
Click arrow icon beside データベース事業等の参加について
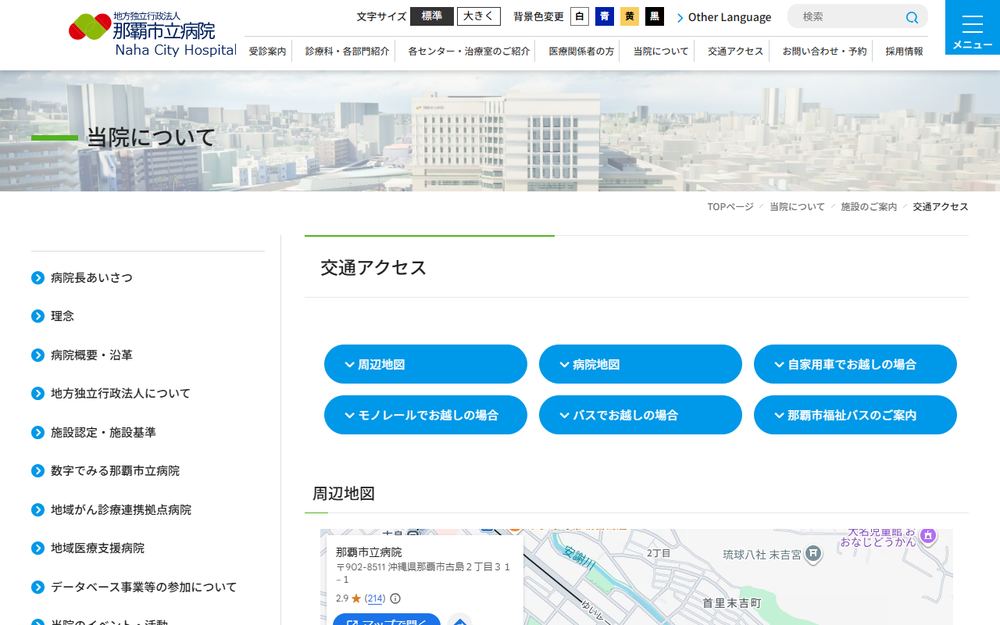point(38,587)
